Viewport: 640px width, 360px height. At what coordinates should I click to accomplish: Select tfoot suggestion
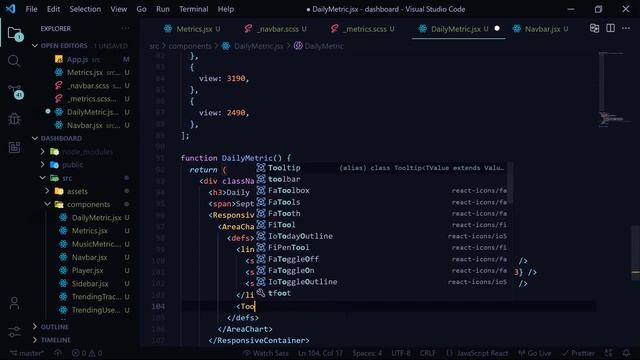(382, 293)
